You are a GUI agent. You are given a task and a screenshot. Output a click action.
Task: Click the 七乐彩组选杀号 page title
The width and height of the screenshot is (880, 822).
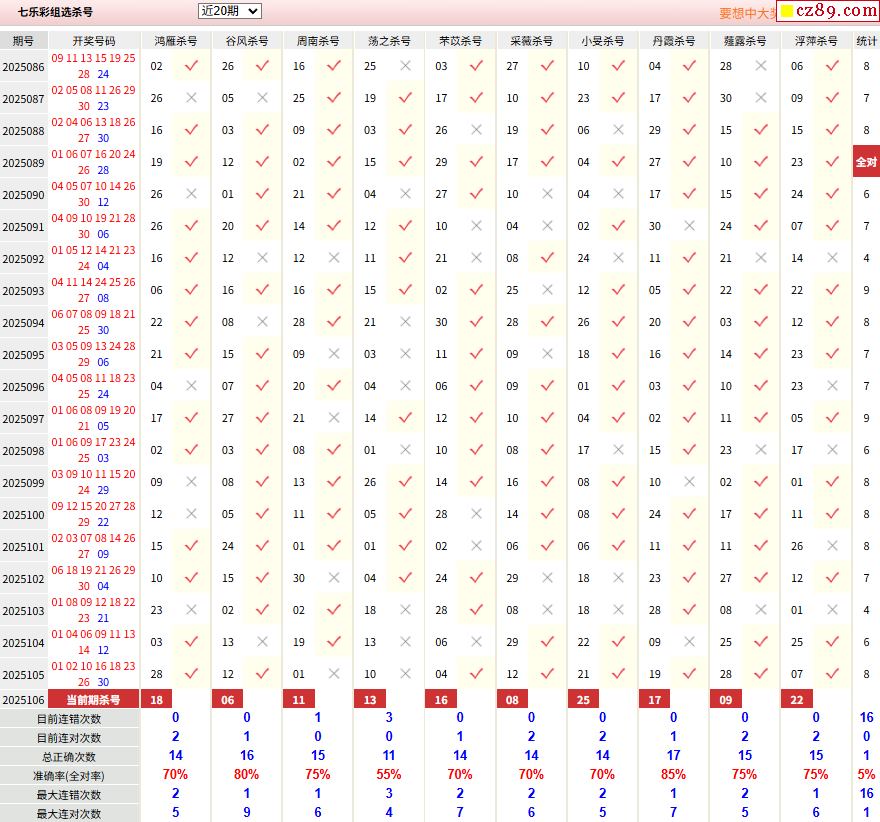coord(55,12)
